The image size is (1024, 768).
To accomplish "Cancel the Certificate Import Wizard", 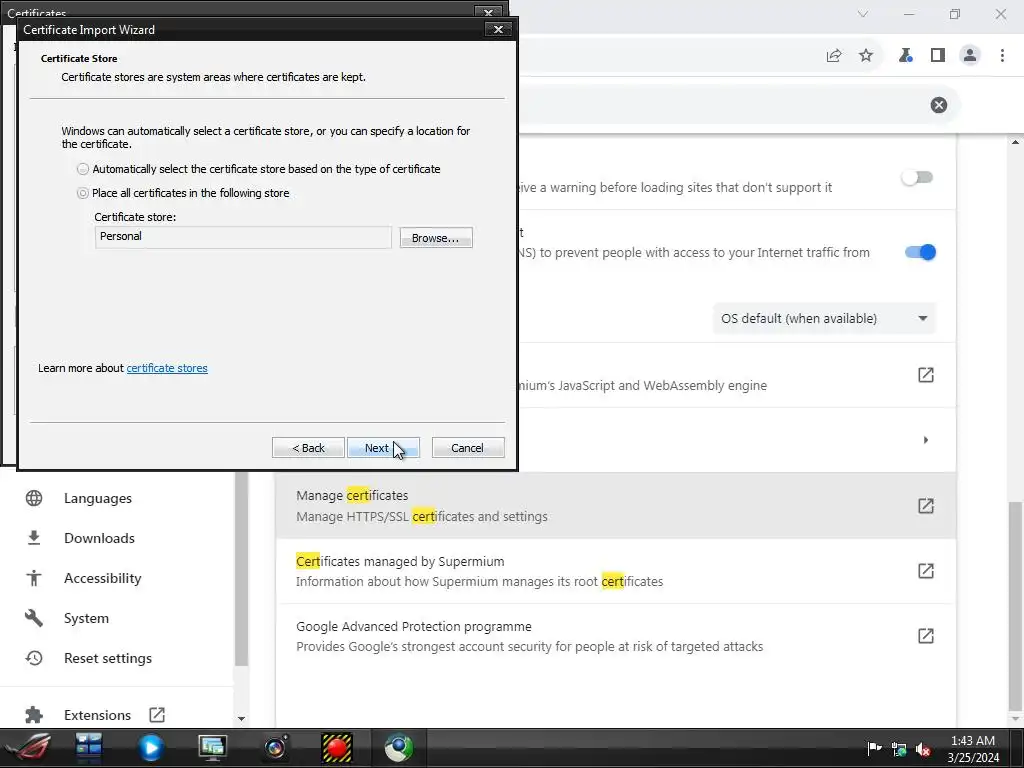I will coord(468,448).
